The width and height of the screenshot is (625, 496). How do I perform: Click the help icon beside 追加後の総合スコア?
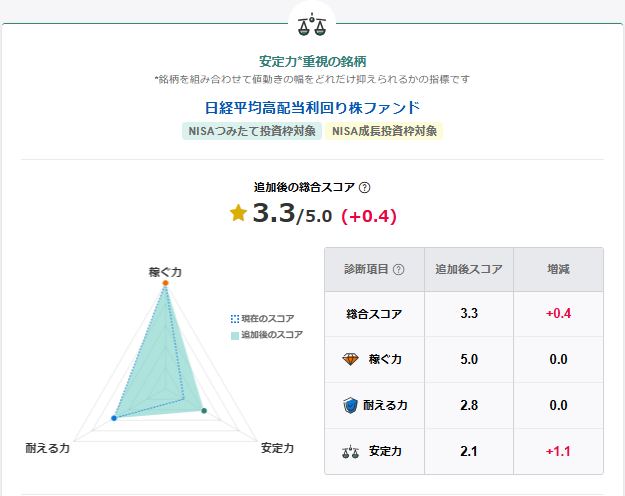pos(365,187)
